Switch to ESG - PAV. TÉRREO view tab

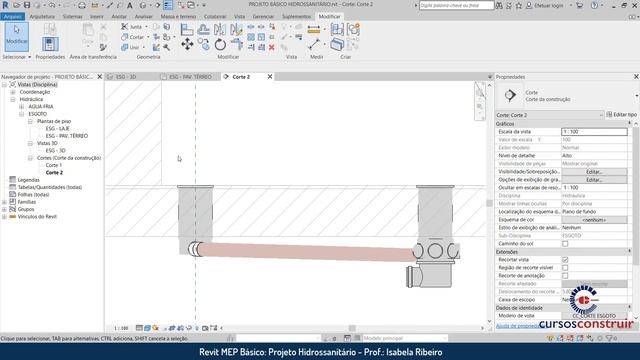tap(190, 77)
